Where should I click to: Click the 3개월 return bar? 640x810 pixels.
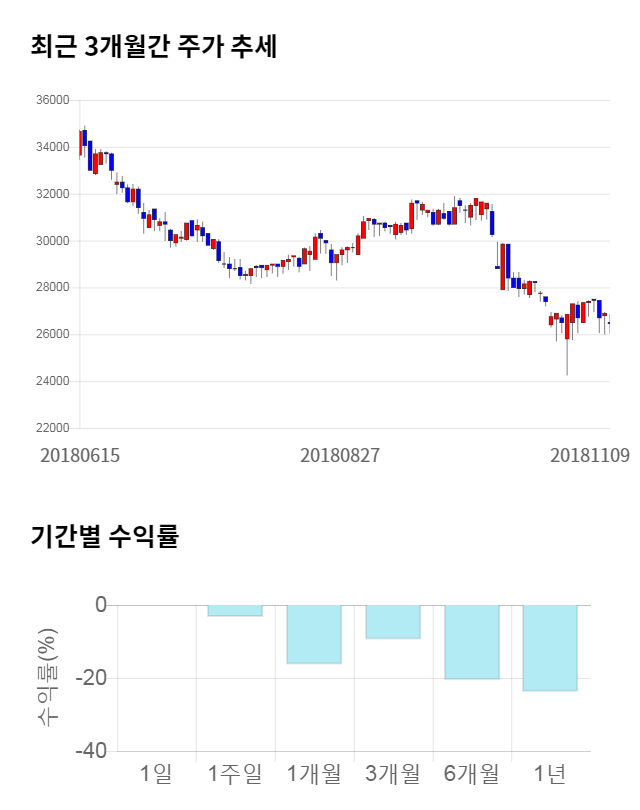(x=393, y=622)
